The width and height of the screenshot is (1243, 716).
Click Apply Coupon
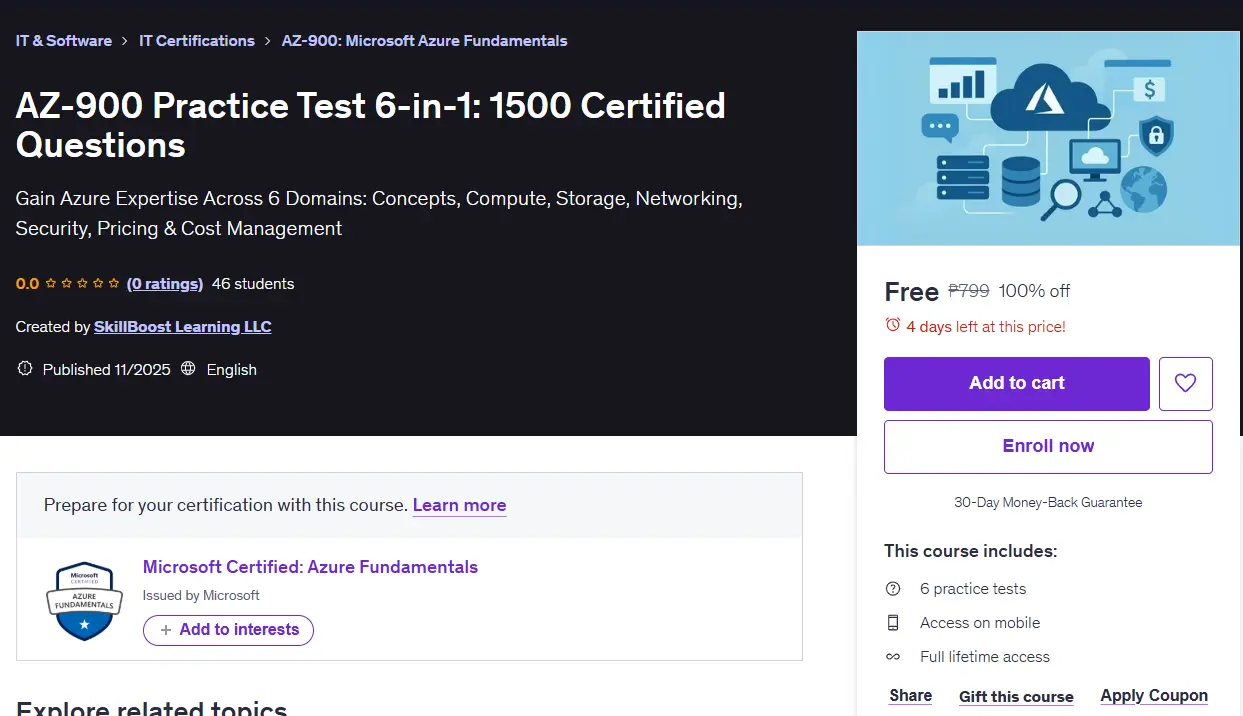click(1154, 696)
